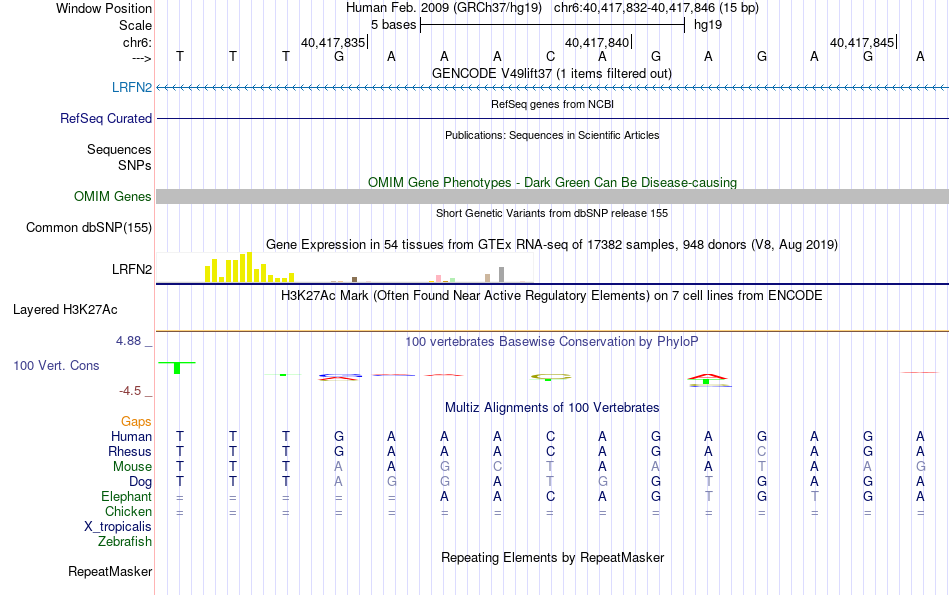Viewport: 950px width, 595px height.
Task: Click the Rhesus species row label
Action: [130, 451]
